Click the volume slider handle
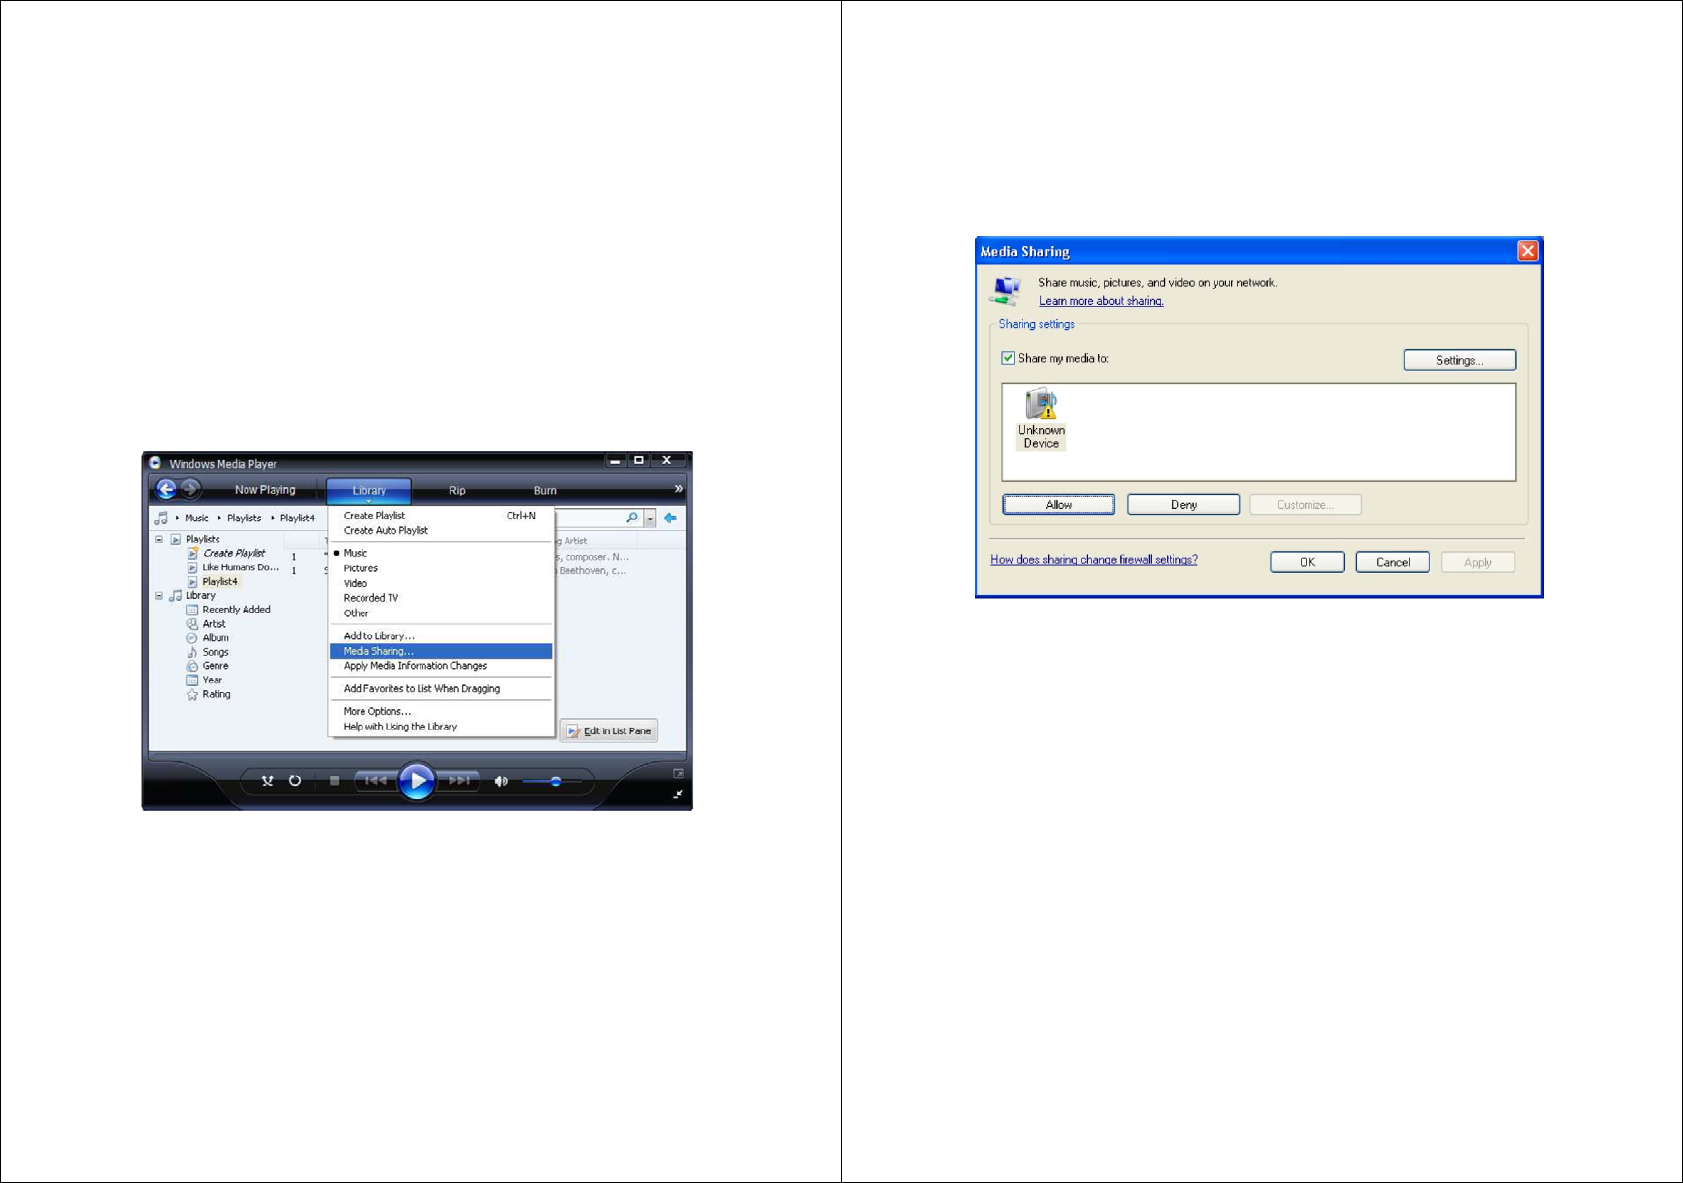The image size is (1683, 1183). [x=556, y=781]
